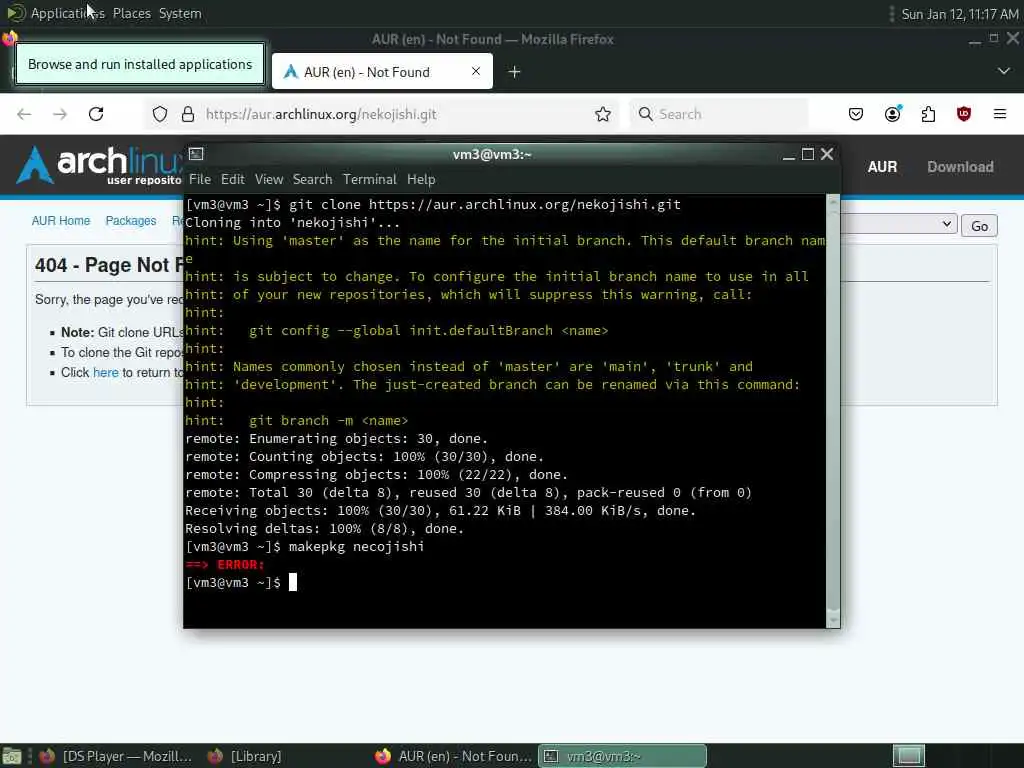Minimize the vm3 terminal window
Viewport: 1024px width, 768px height.
click(x=789, y=155)
